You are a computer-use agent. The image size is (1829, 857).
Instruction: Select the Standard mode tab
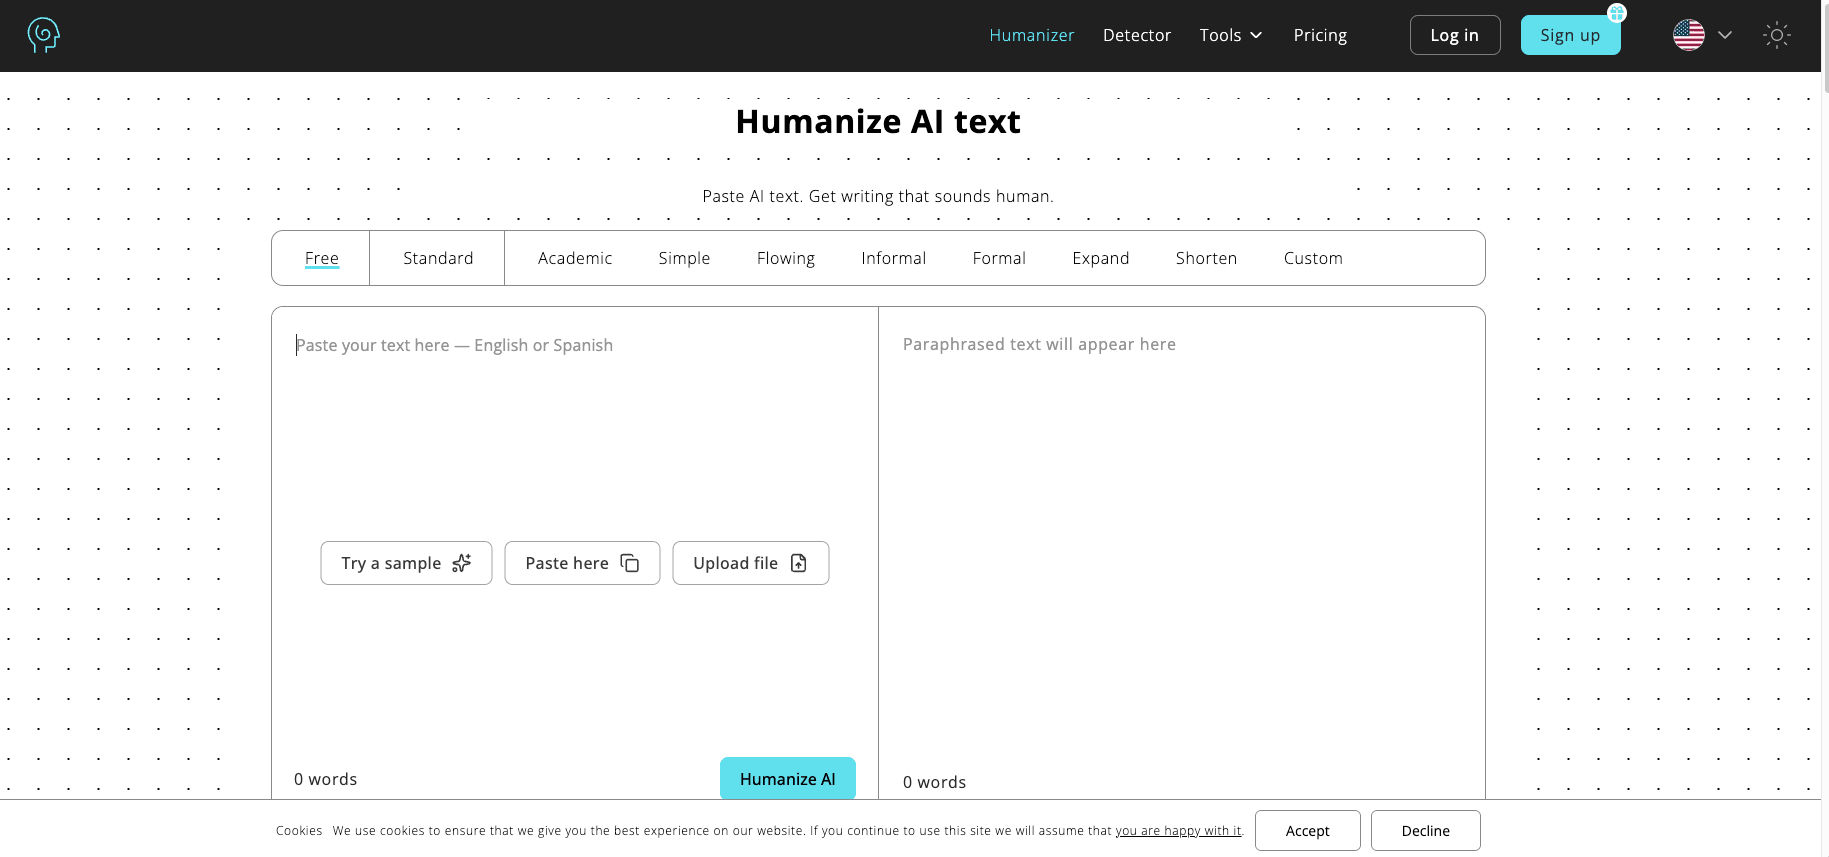438,258
